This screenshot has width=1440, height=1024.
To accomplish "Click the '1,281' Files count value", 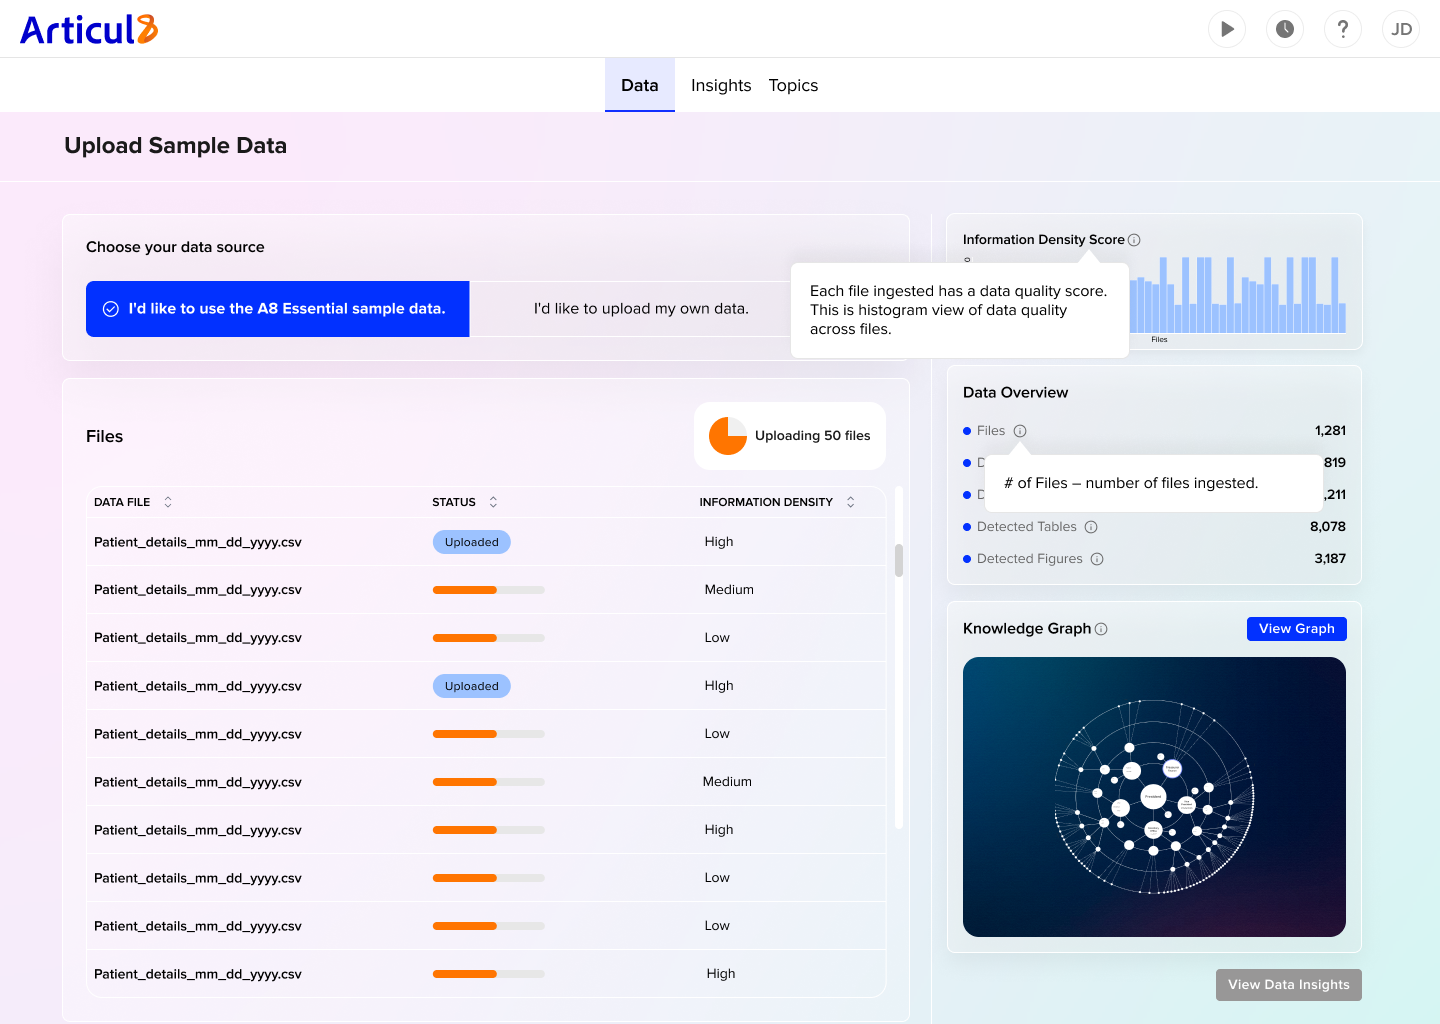I will pos(1330,431).
